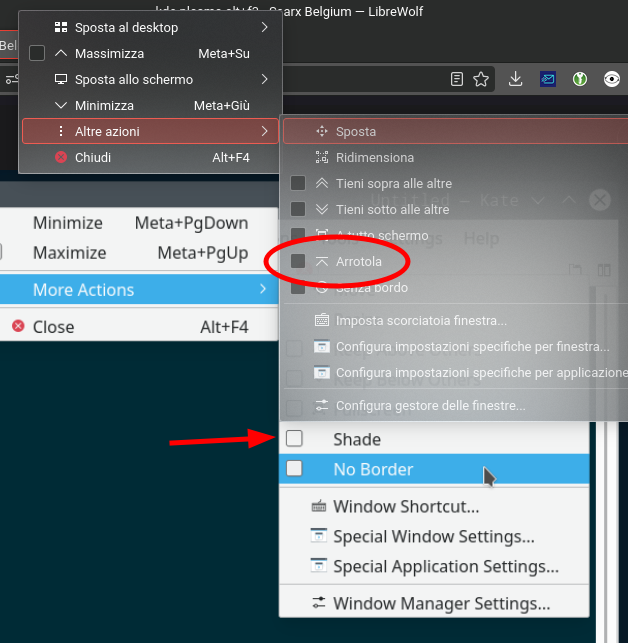
Task: Bookmark page with LibreWolf star icon
Action: [481, 79]
